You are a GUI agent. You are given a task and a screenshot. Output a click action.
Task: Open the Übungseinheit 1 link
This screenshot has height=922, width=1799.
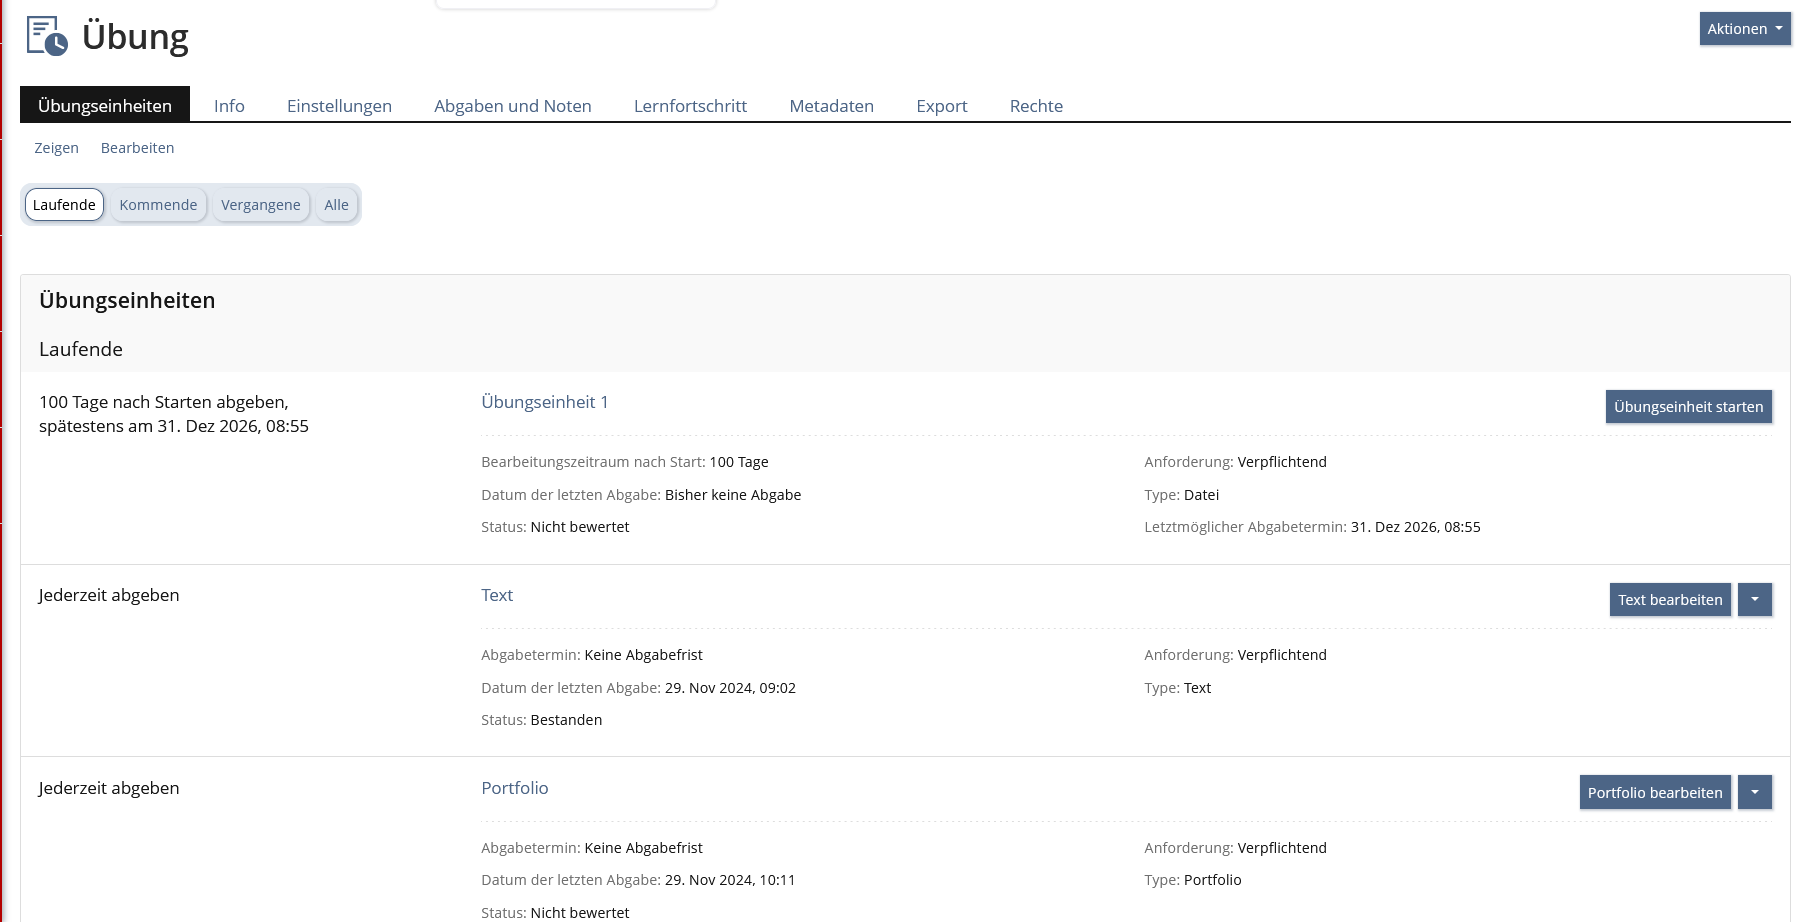544,402
